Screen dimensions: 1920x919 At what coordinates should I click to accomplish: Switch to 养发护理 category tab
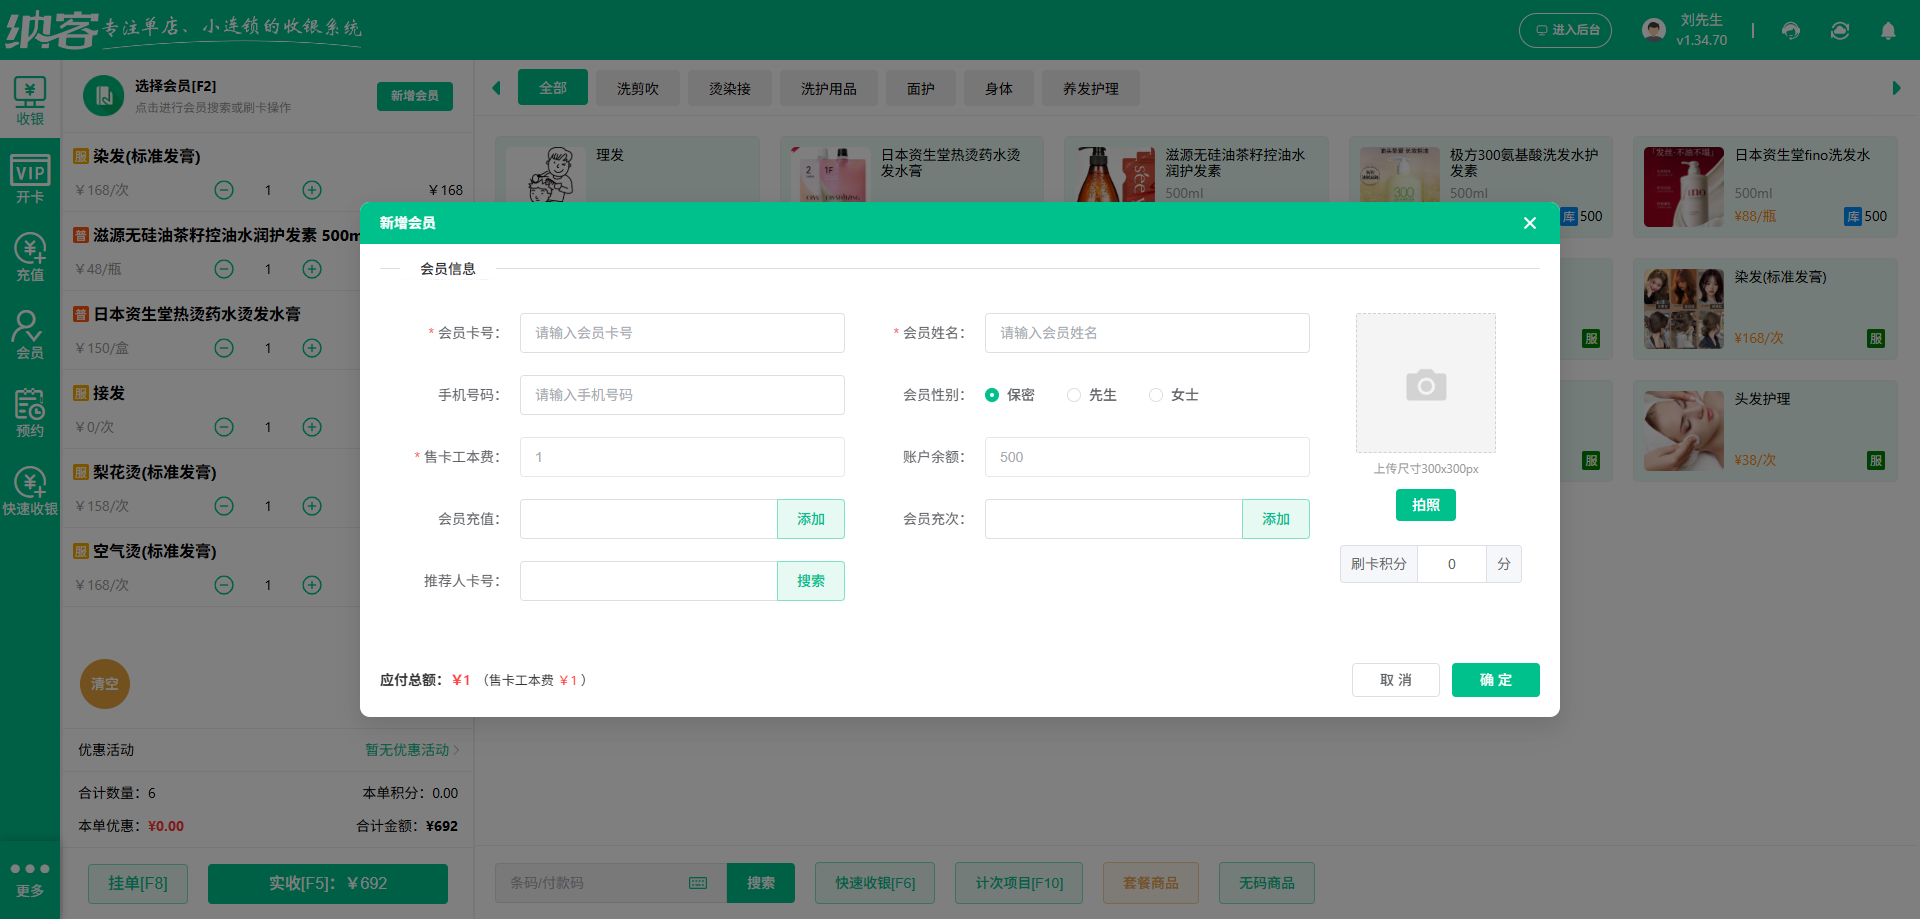1091,89
